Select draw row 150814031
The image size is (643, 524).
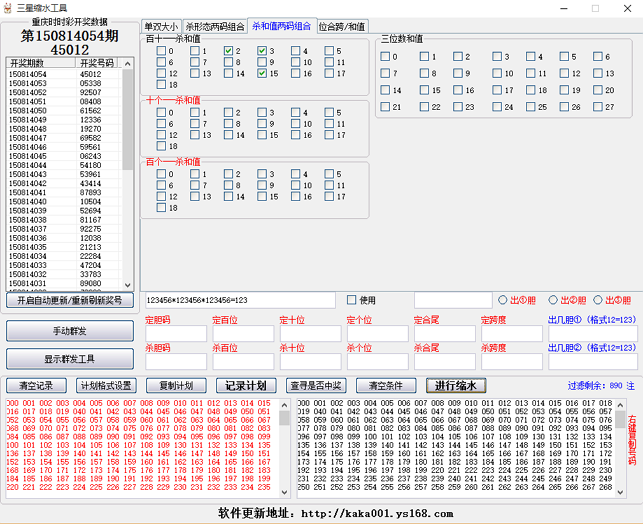64,283
